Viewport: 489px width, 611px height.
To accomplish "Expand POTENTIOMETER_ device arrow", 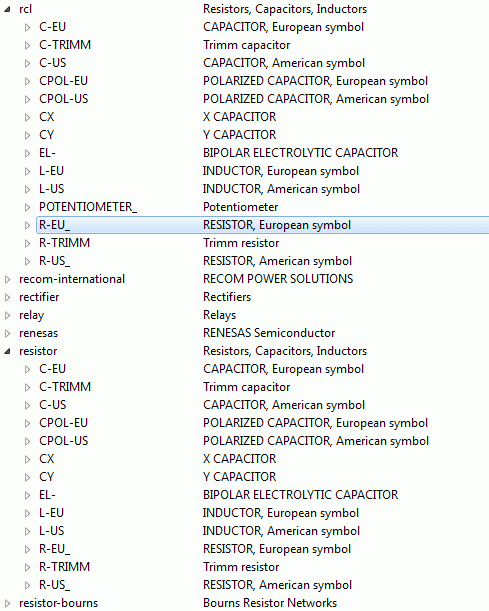I will click(x=27, y=207).
